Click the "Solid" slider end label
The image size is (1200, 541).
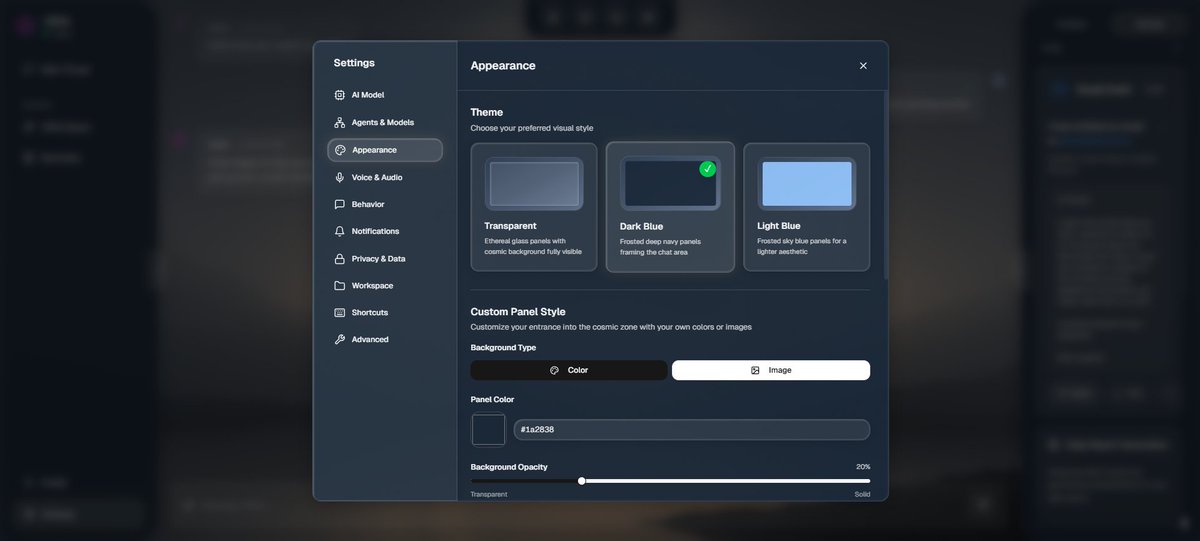click(x=862, y=494)
